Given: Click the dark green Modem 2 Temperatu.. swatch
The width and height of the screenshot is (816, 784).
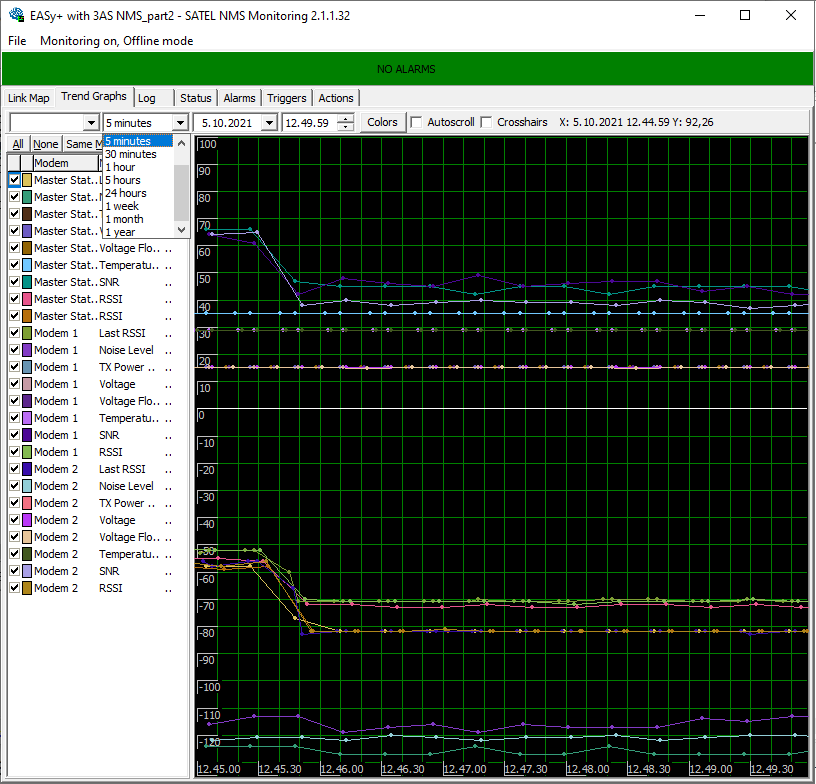Looking at the screenshot, I should coord(27,554).
